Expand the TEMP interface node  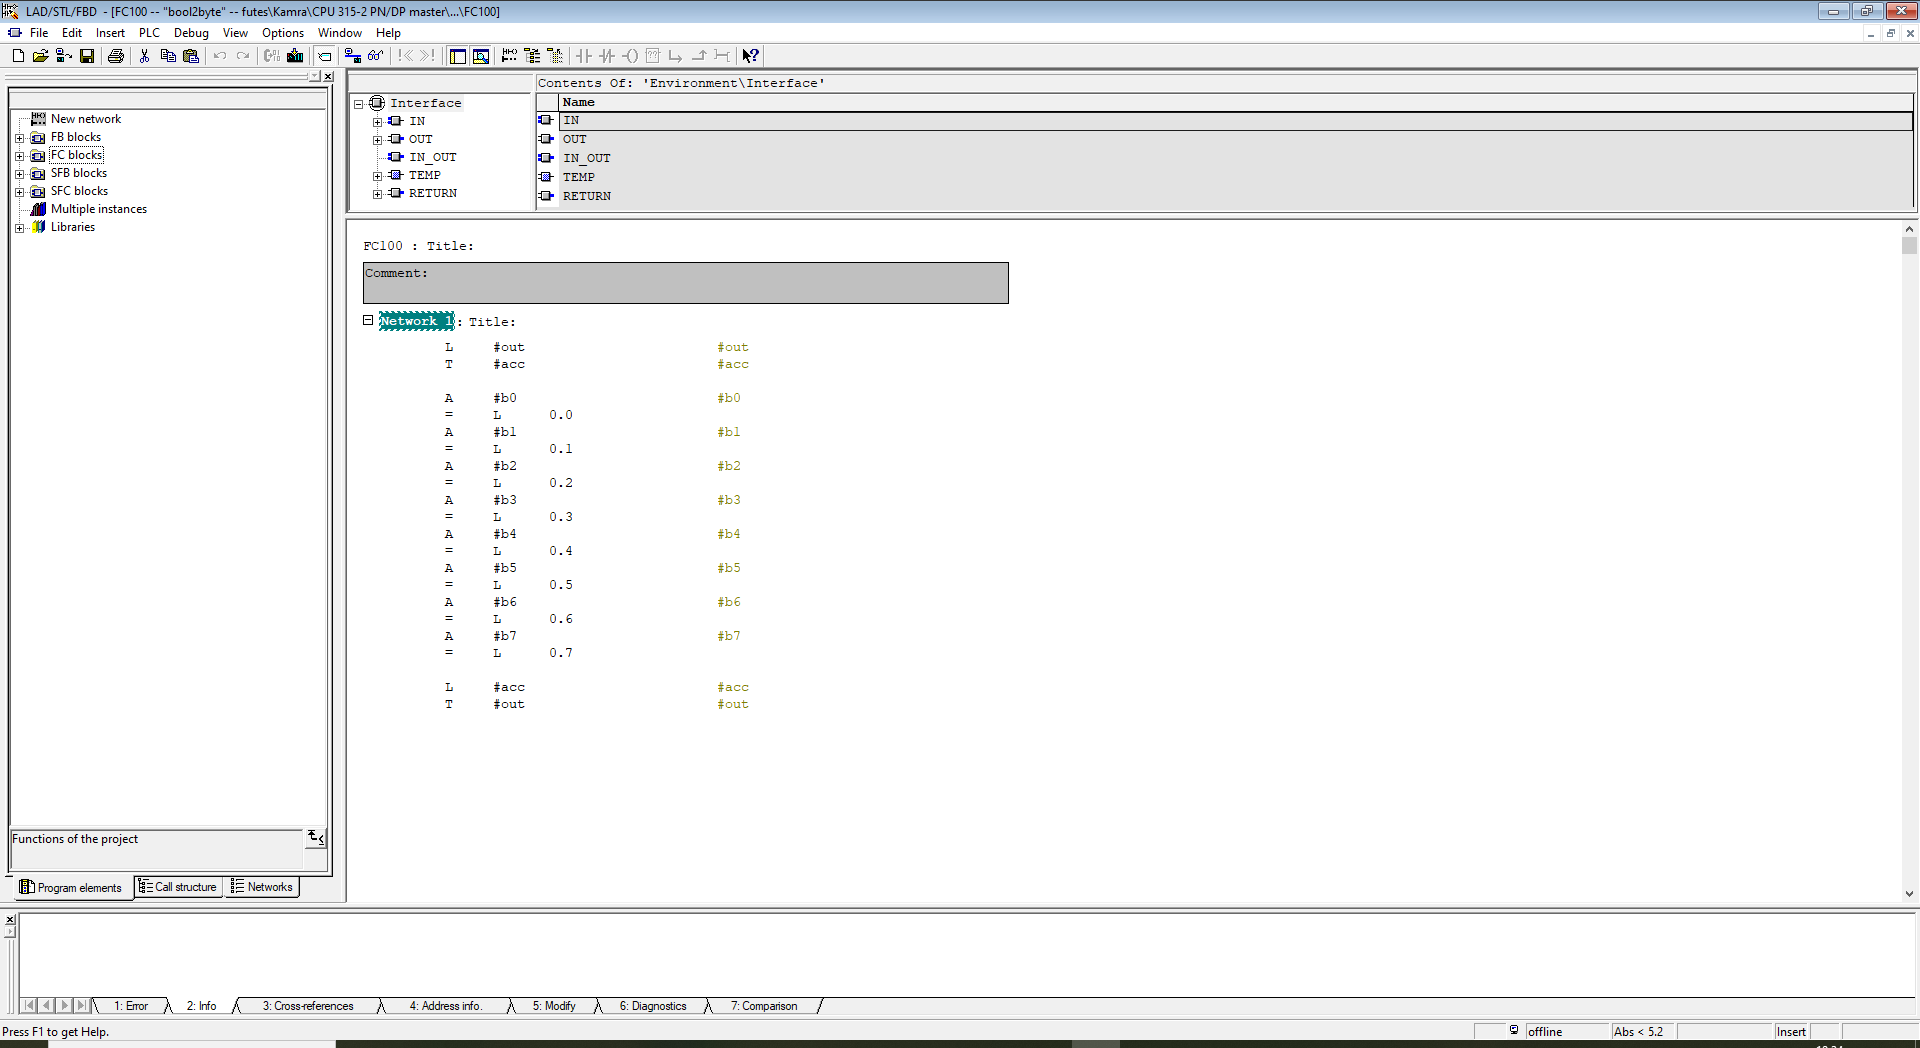[x=377, y=176]
